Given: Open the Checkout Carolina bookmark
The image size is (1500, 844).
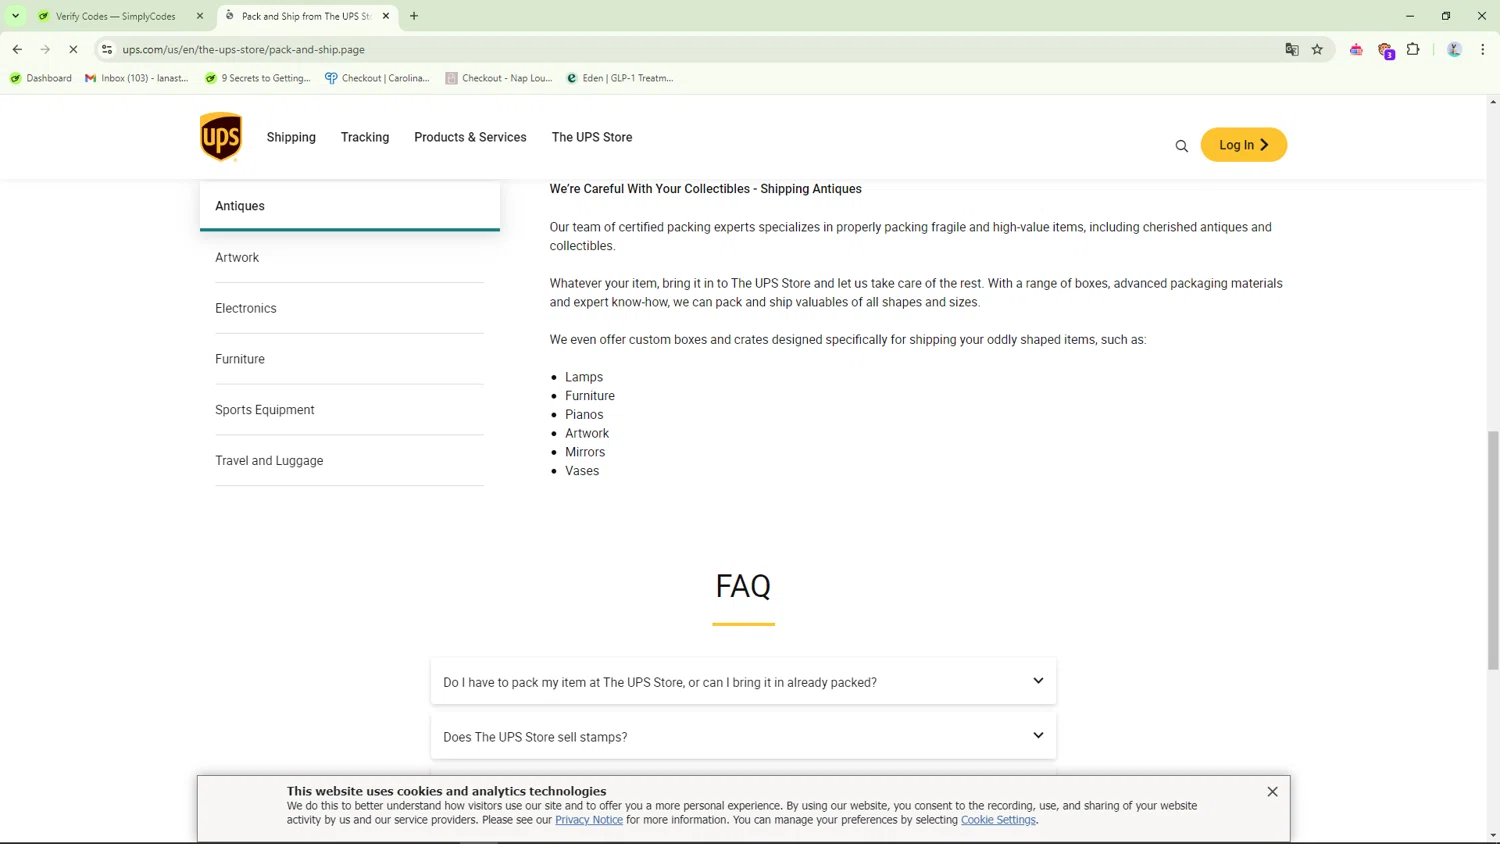Looking at the screenshot, I should tap(377, 78).
